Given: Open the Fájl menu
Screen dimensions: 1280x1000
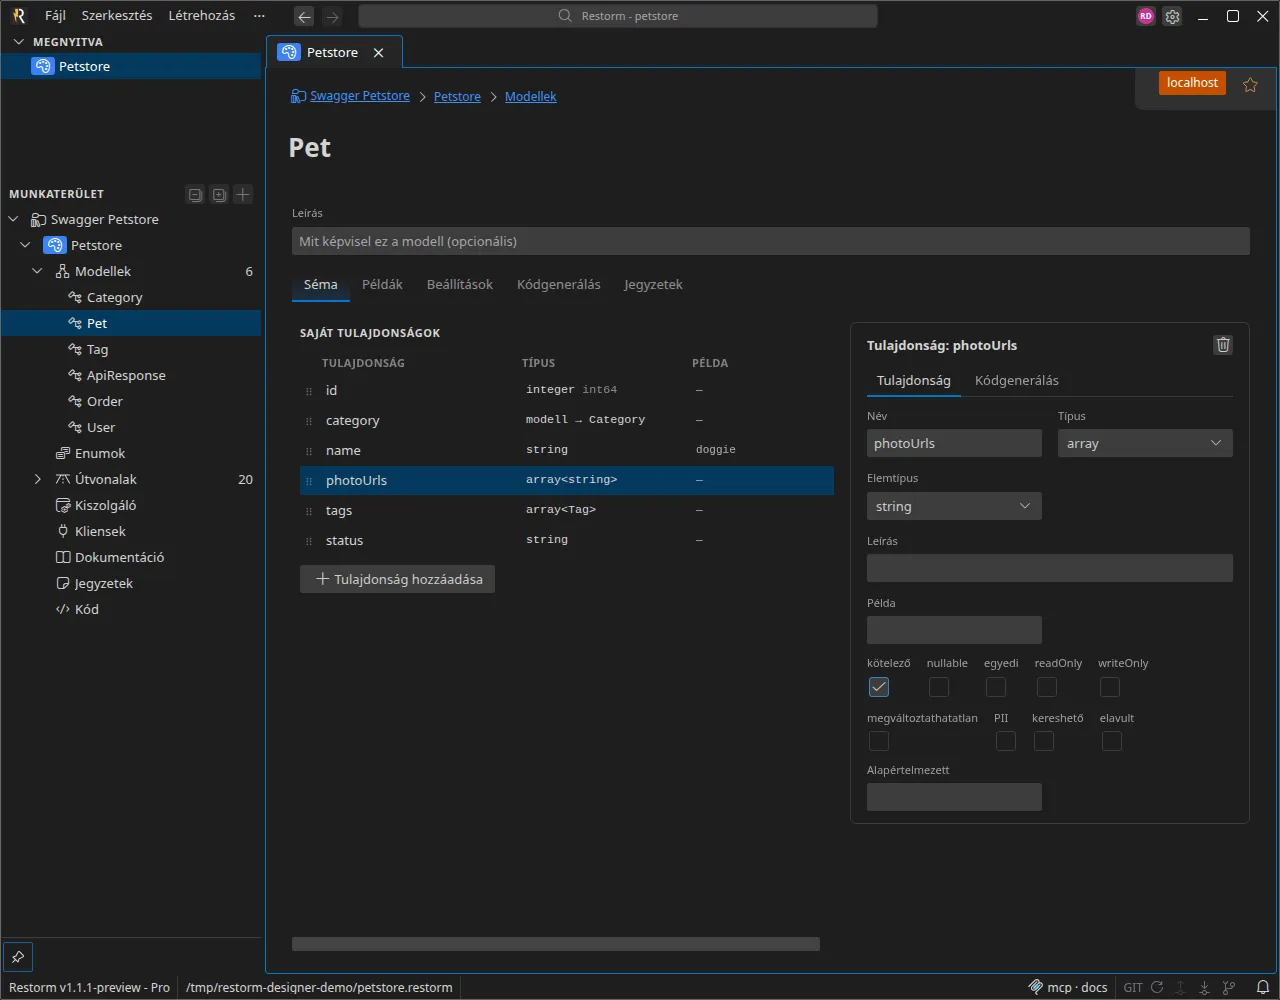Looking at the screenshot, I should click(55, 16).
